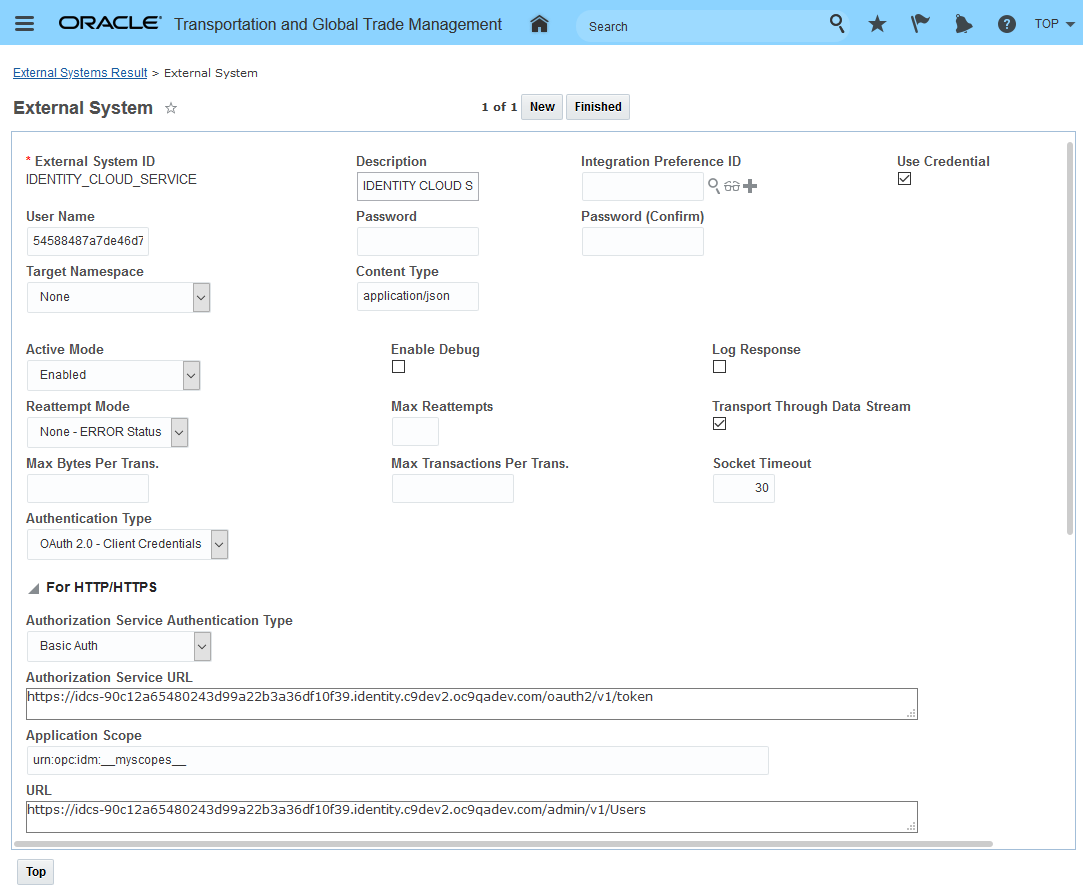1083x889 pixels.
Task: Click the search magnifier in header
Action: (836, 23)
